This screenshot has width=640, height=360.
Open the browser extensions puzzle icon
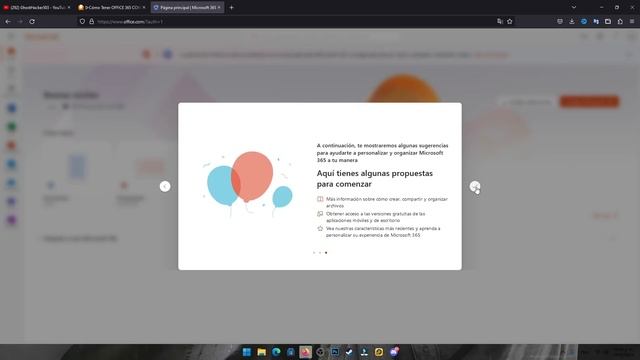(620, 21)
